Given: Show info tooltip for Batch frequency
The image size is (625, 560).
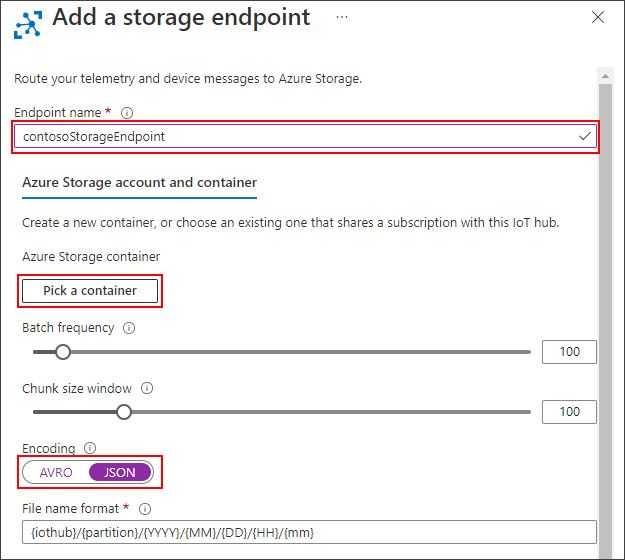Looking at the screenshot, I should click(x=129, y=328).
